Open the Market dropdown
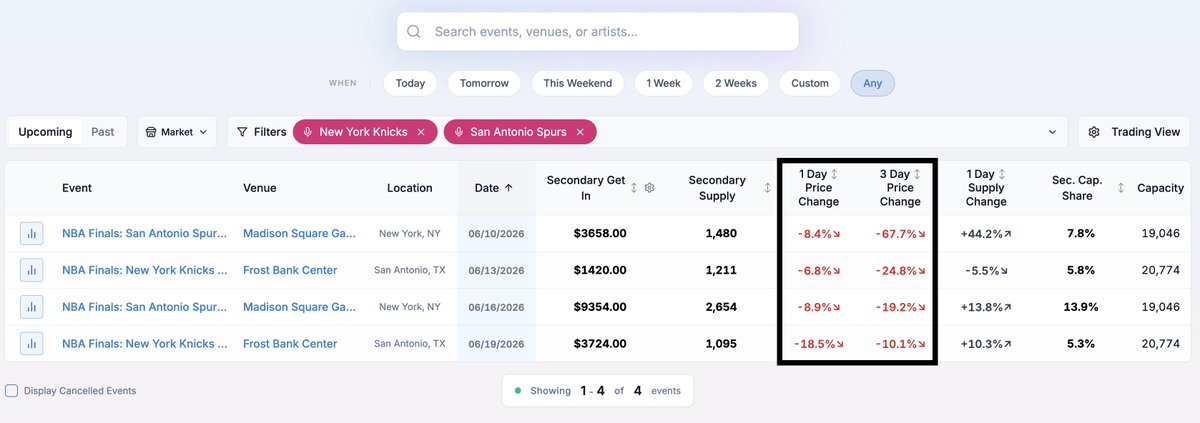1200x423 pixels. coord(177,132)
